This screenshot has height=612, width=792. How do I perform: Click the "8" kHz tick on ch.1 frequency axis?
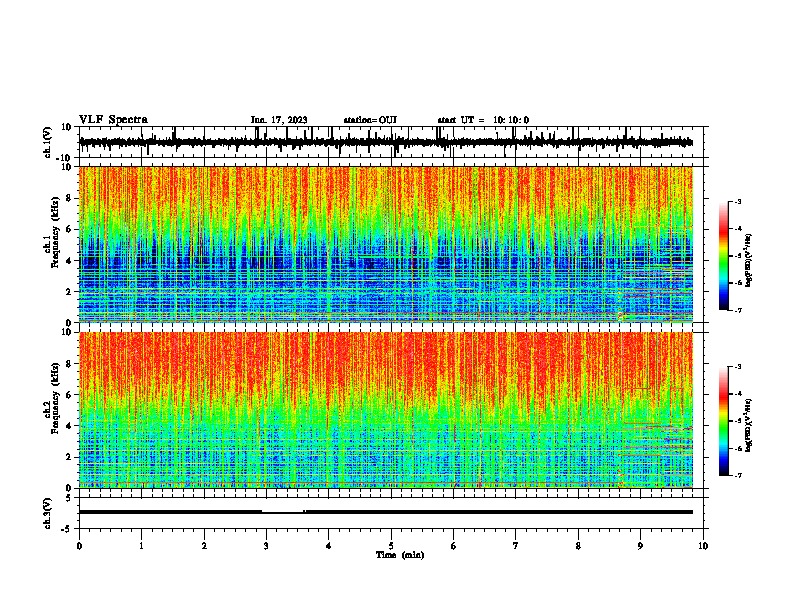(69, 198)
